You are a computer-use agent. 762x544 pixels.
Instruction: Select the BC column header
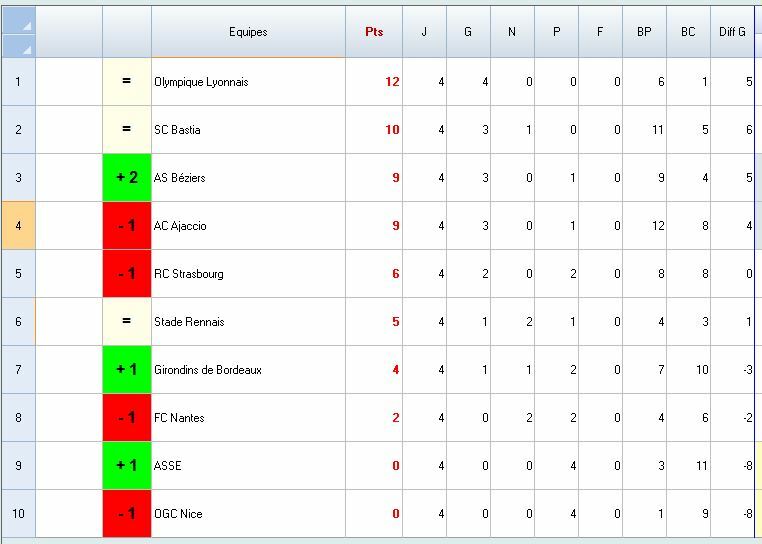(688, 32)
